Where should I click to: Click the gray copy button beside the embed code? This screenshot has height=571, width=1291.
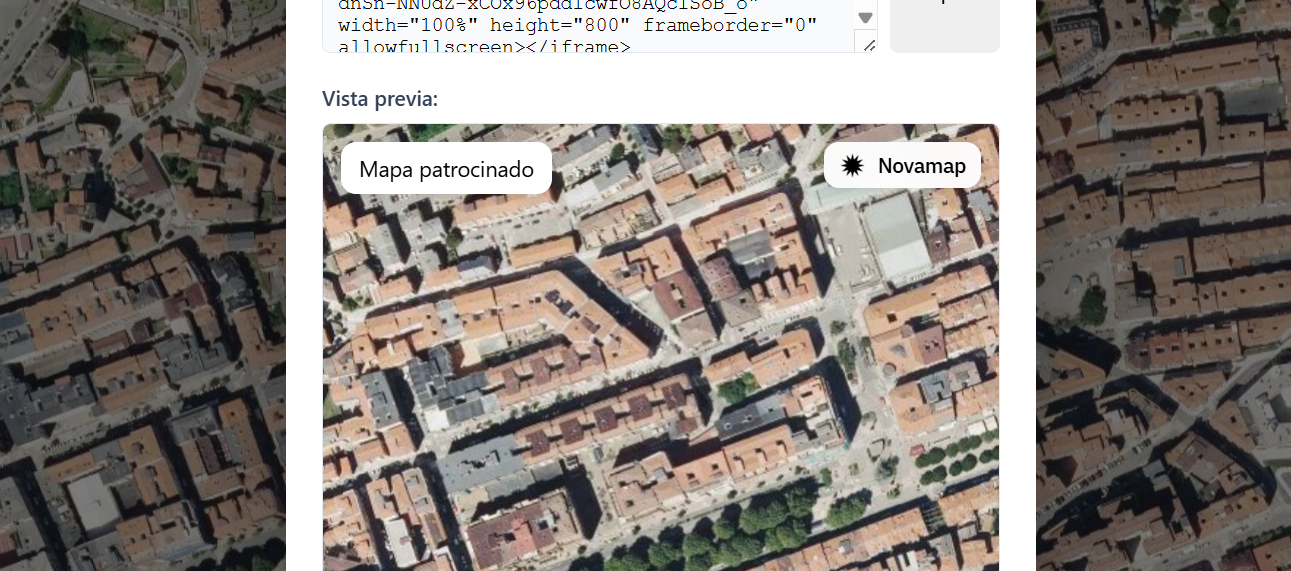[x=945, y=26]
